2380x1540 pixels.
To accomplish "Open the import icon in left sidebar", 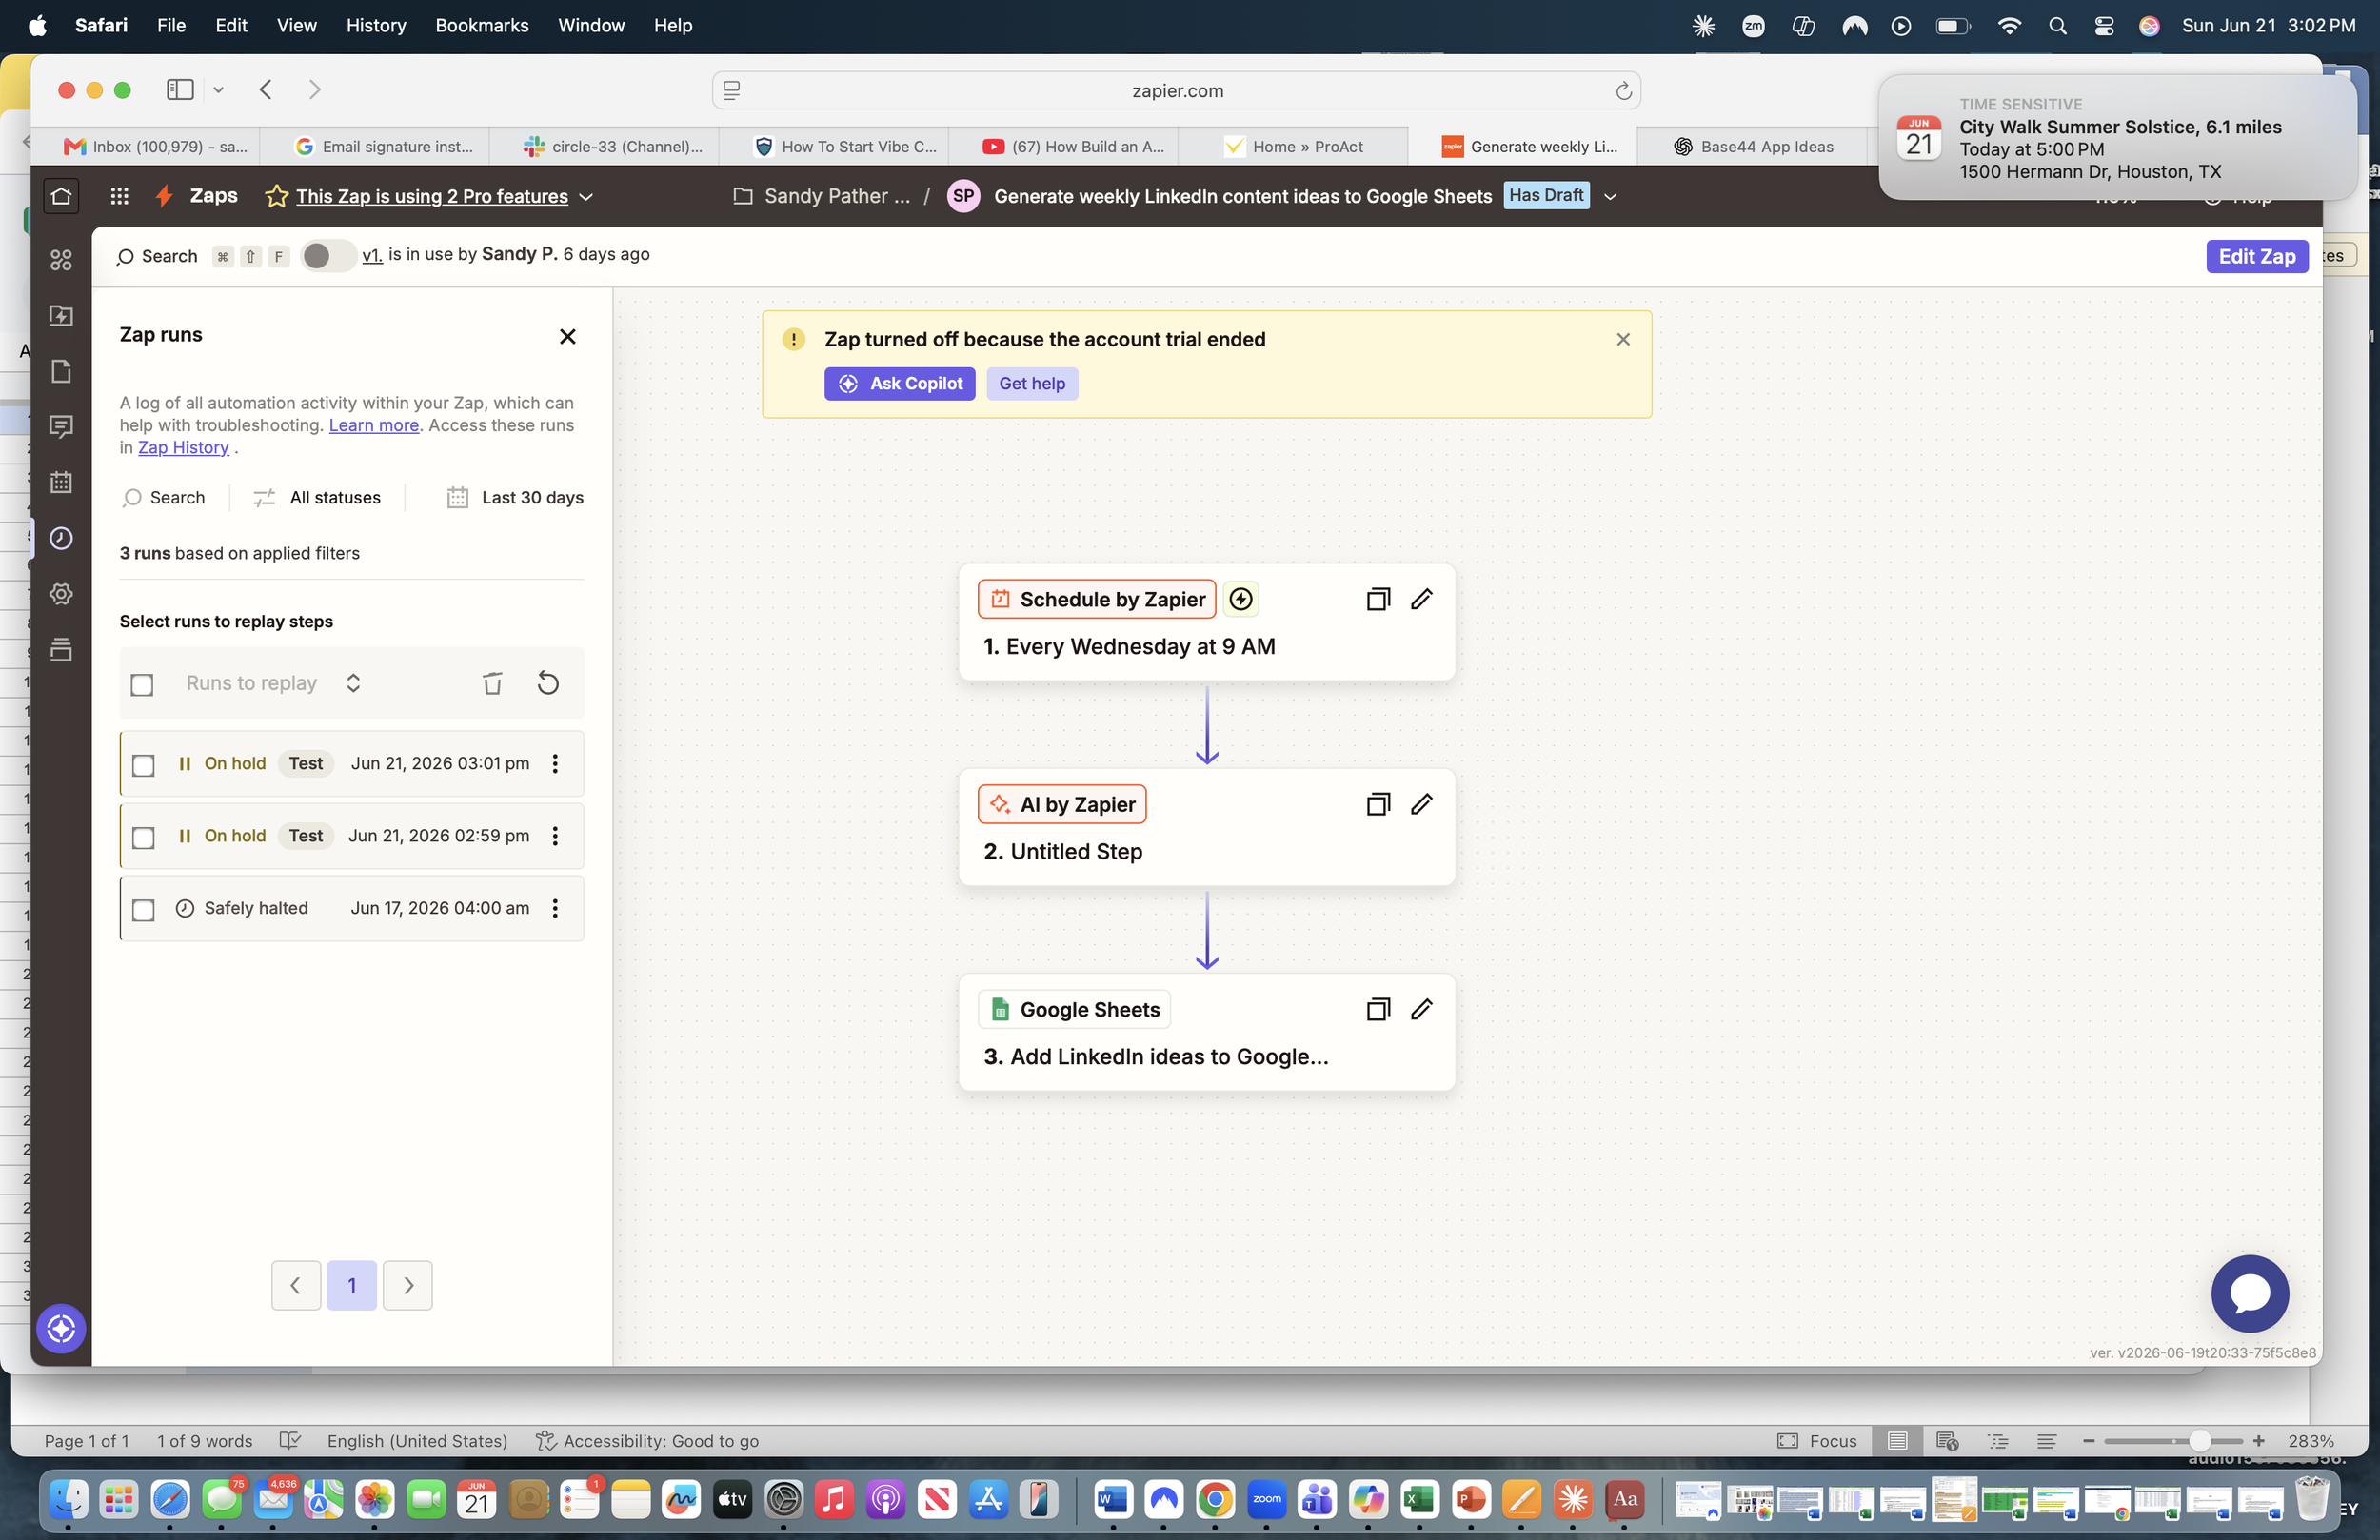I will [61, 316].
